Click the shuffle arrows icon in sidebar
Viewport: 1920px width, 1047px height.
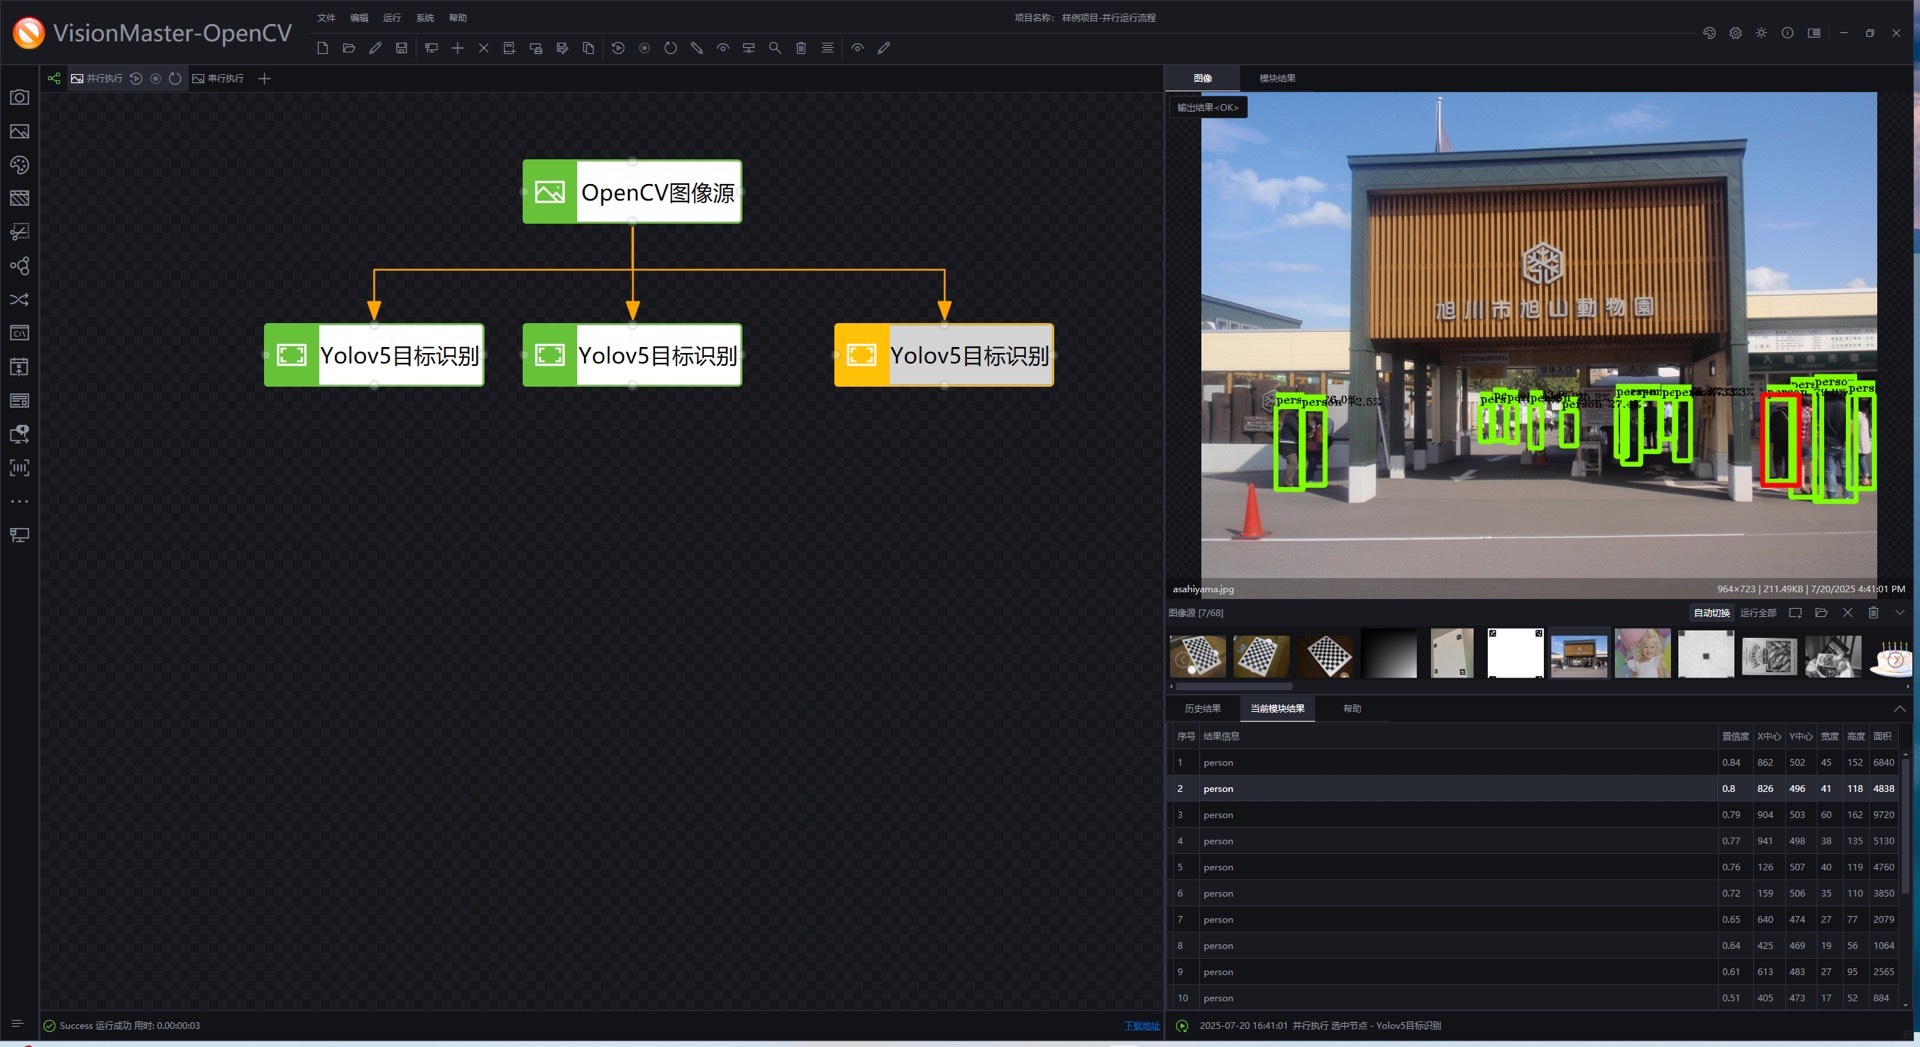pos(19,300)
